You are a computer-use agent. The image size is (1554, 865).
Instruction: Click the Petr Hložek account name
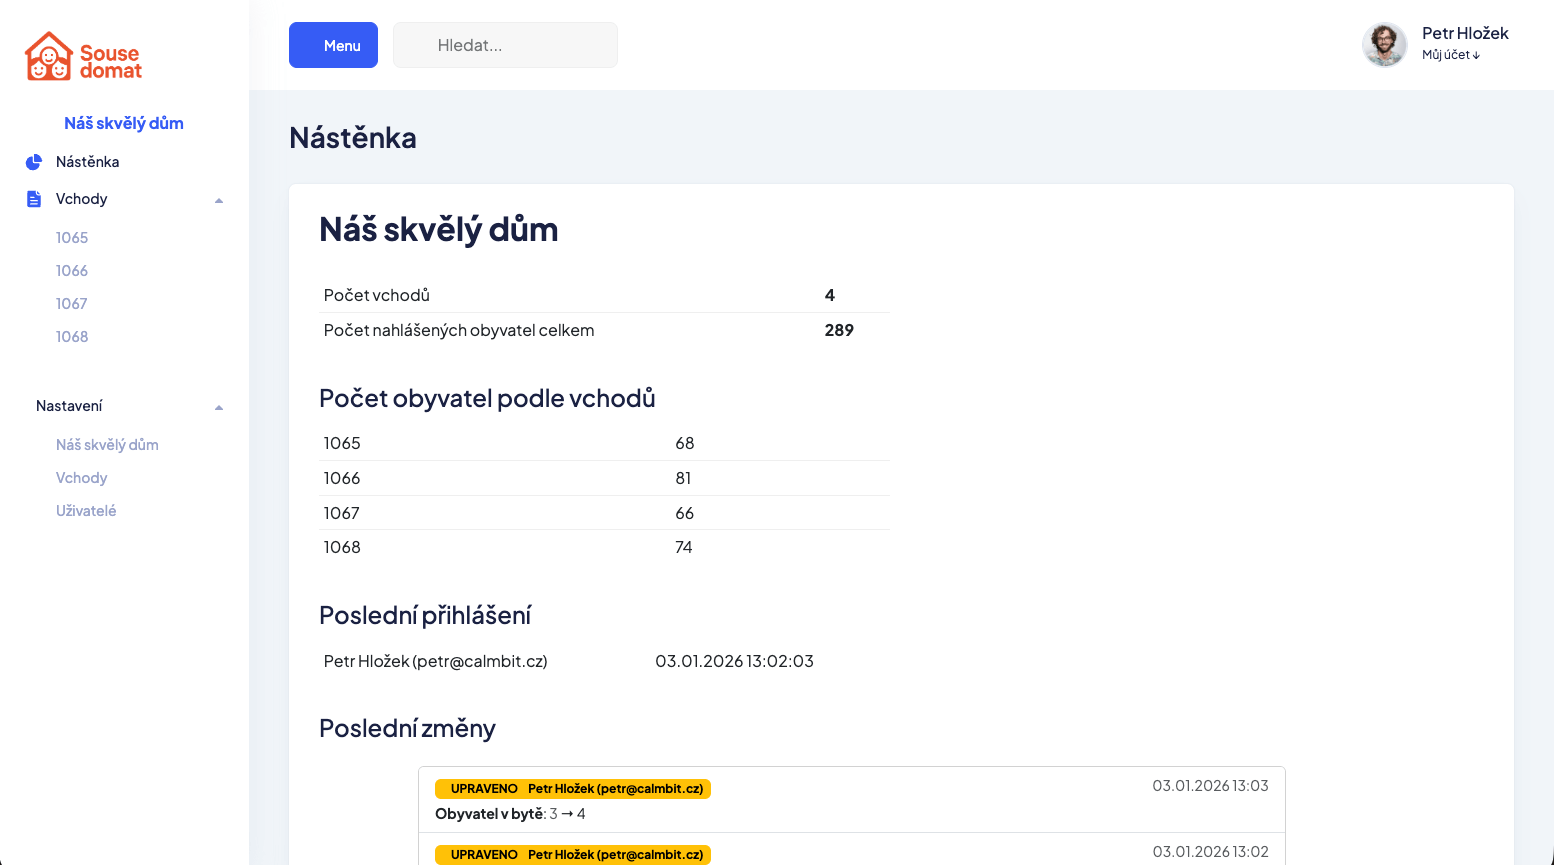click(x=1465, y=32)
